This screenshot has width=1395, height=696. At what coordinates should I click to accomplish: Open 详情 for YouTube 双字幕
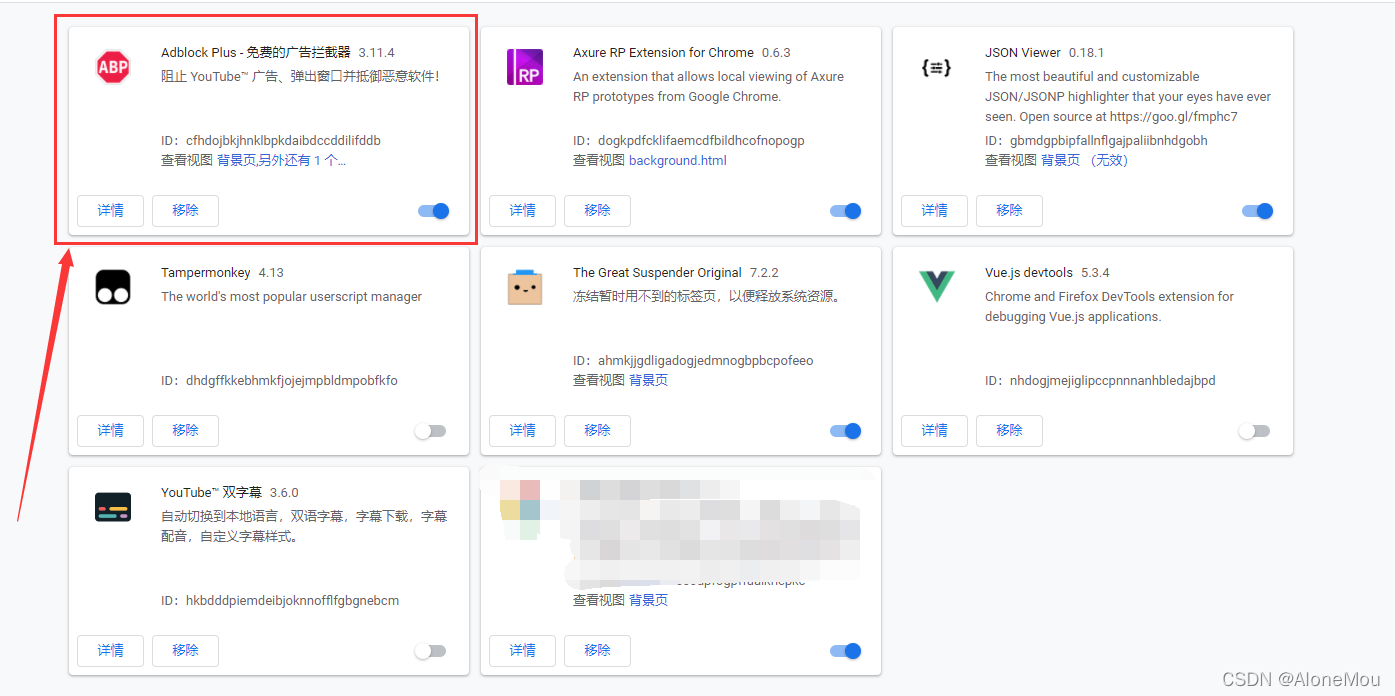pyautogui.click(x=111, y=651)
